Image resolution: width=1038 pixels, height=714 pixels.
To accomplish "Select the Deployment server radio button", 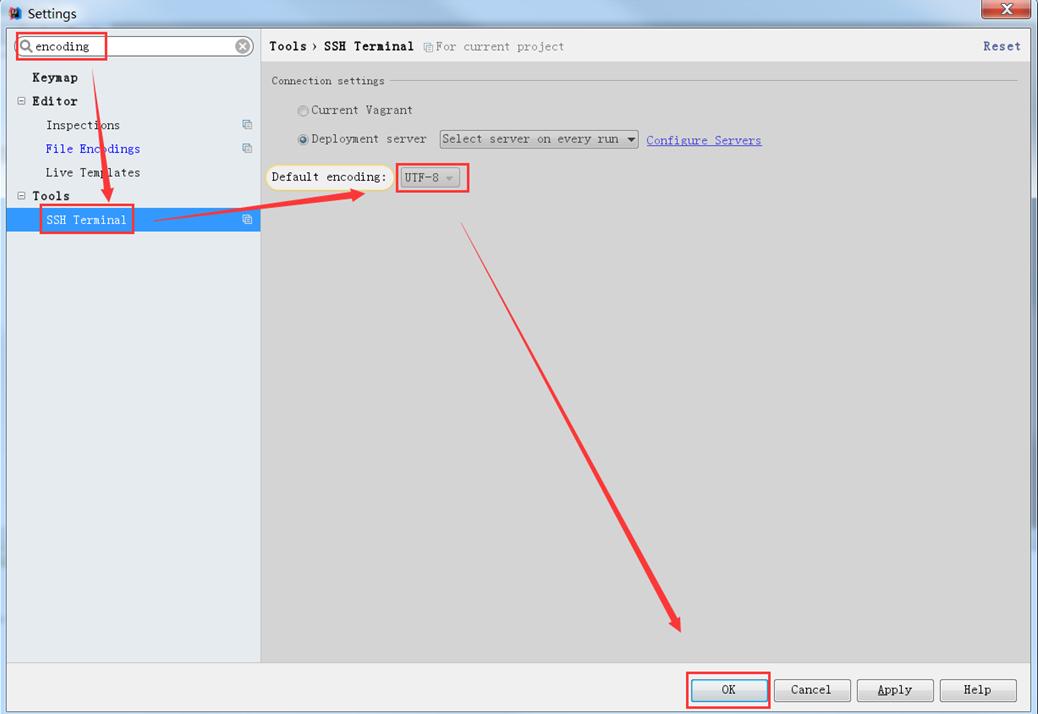I will [x=303, y=140].
